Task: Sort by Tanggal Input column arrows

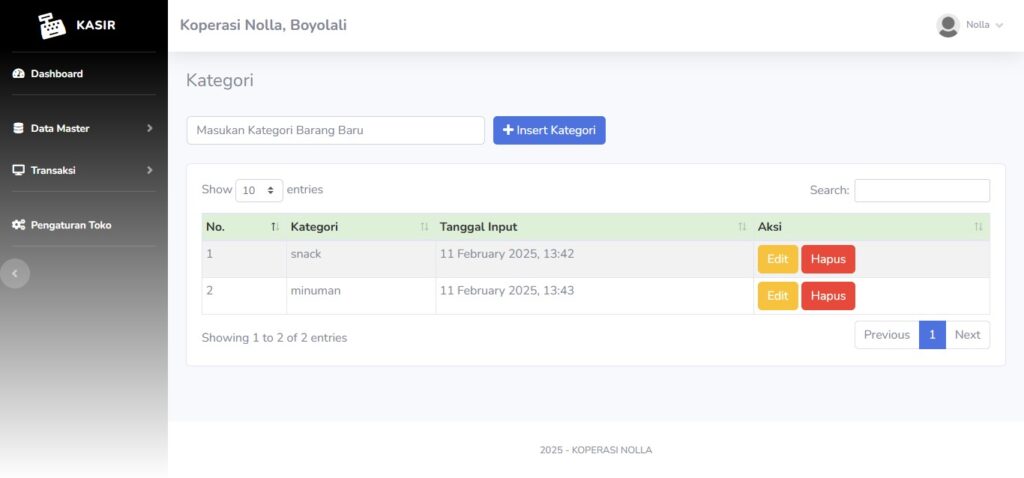Action: point(742,227)
